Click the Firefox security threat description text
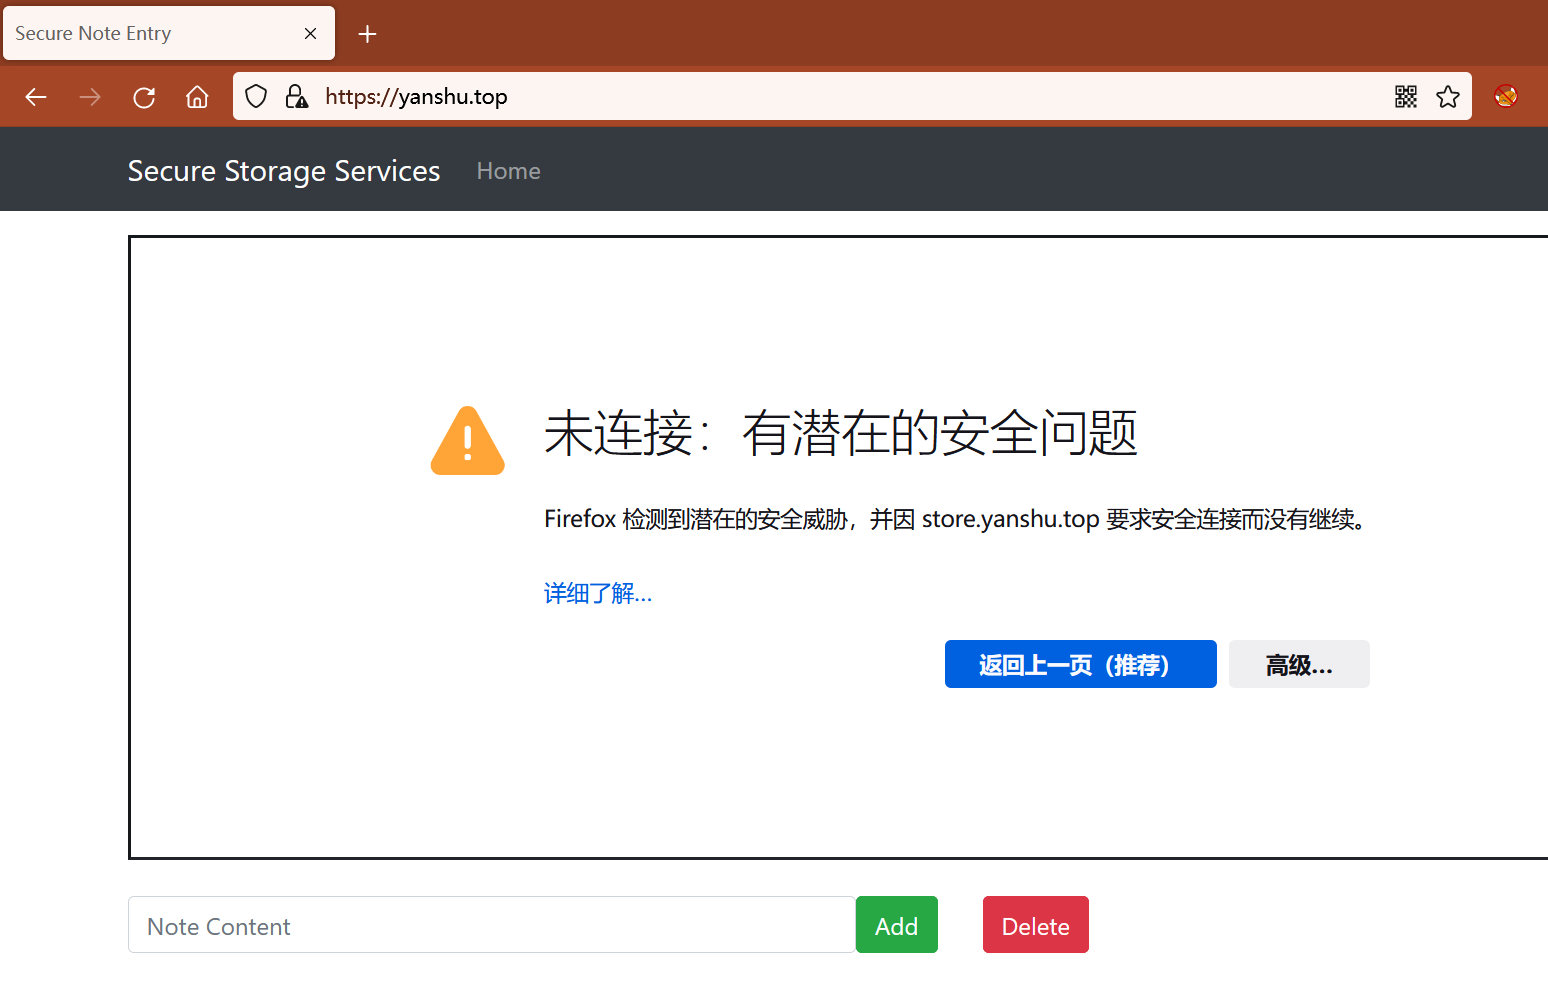The height and width of the screenshot is (982, 1548). click(x=955, y=519)
